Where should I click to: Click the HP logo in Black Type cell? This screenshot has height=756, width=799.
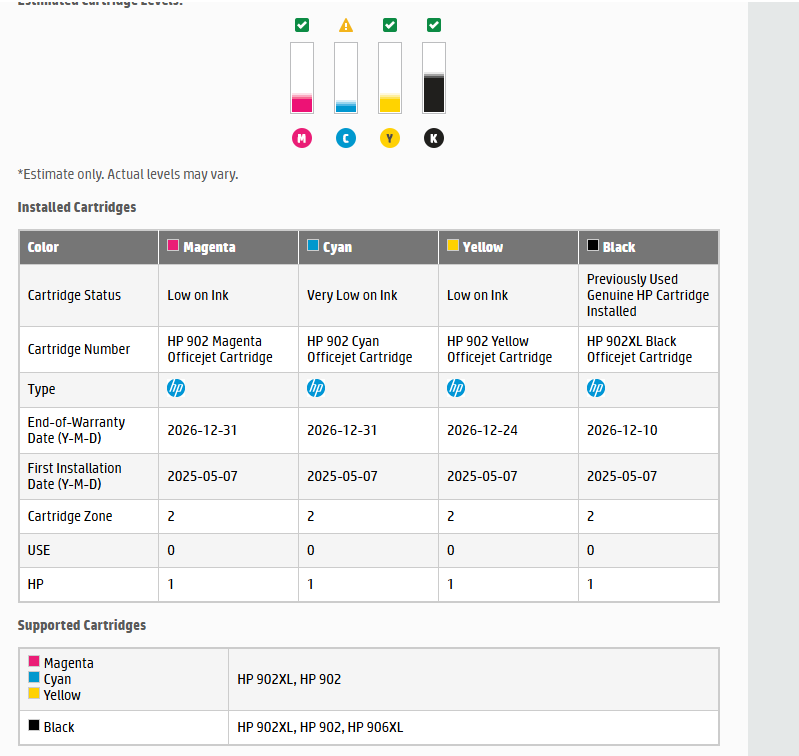[x=596, y=388]
